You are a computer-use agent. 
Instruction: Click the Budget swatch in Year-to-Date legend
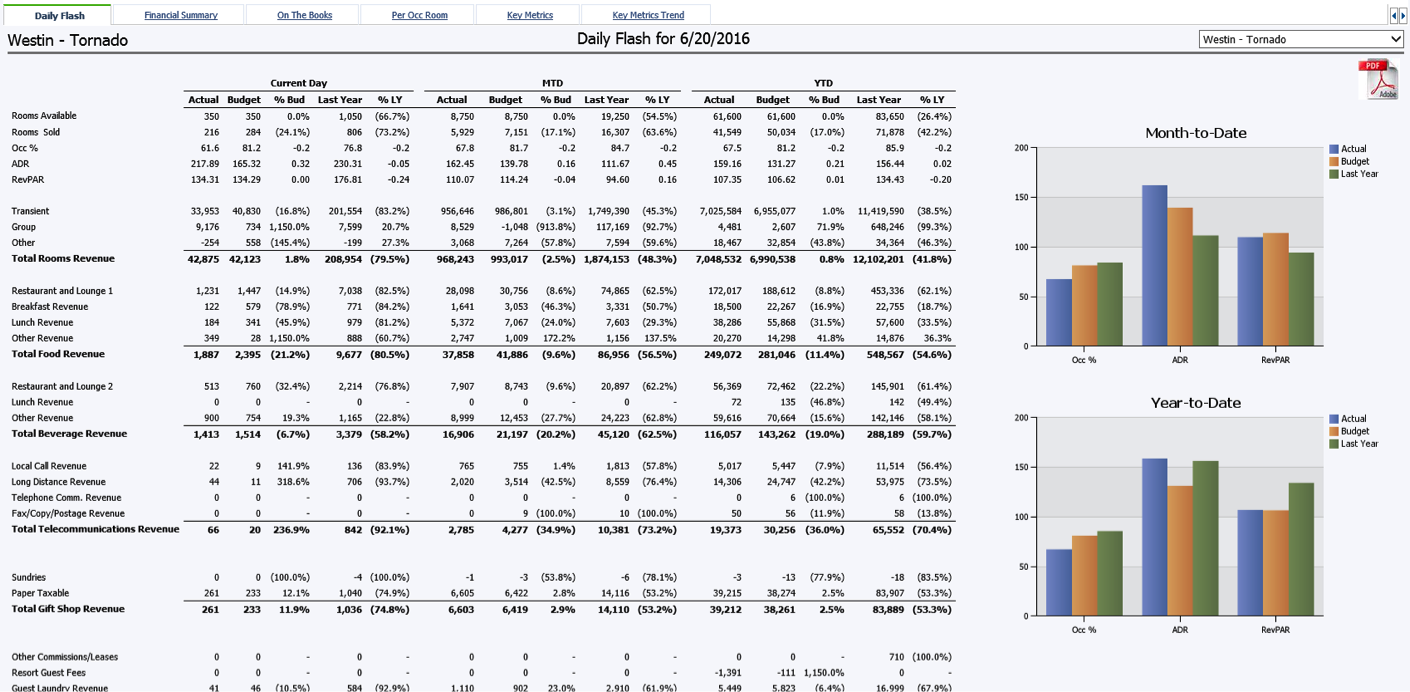click(1334, 431)
